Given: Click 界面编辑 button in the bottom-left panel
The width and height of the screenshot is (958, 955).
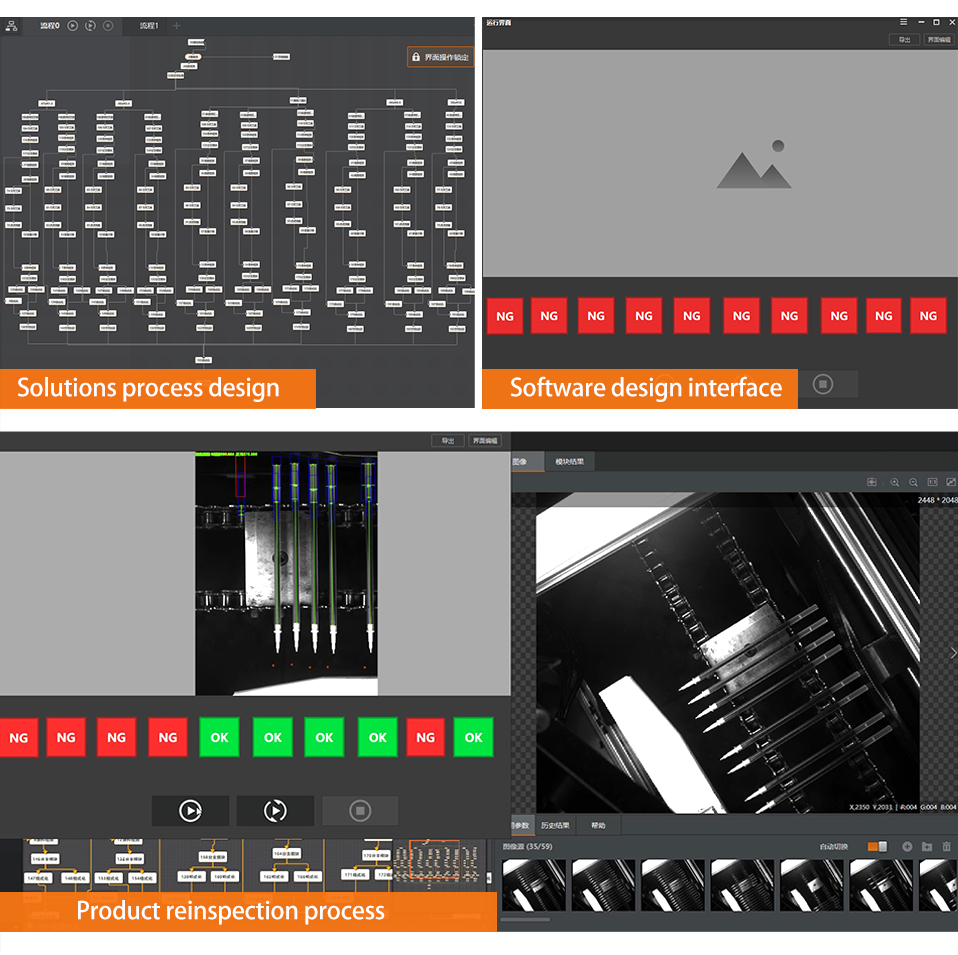Looking at the screenshot, I should [x=485, y=441].
